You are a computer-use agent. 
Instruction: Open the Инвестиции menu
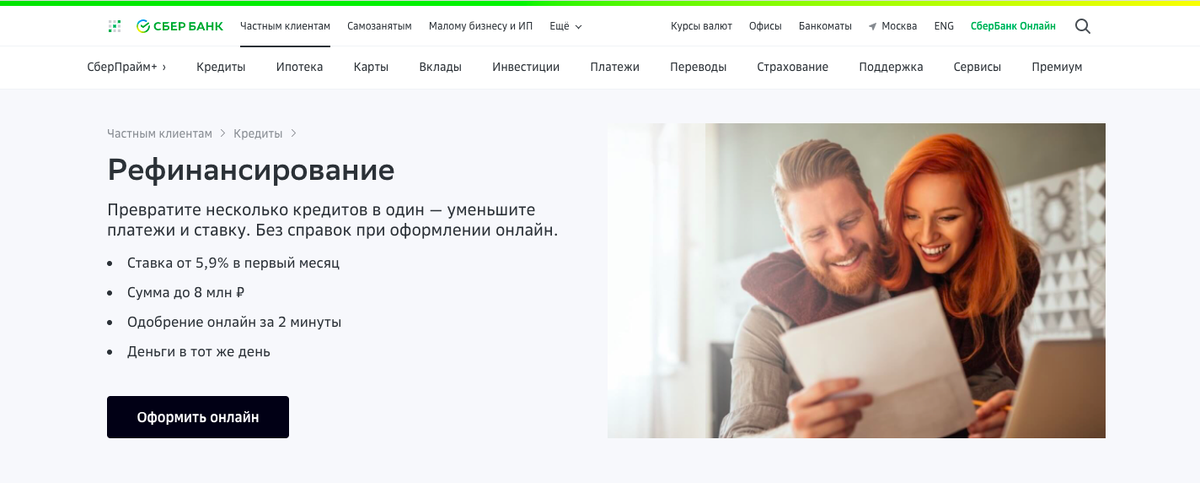click(x=526, y=67)
